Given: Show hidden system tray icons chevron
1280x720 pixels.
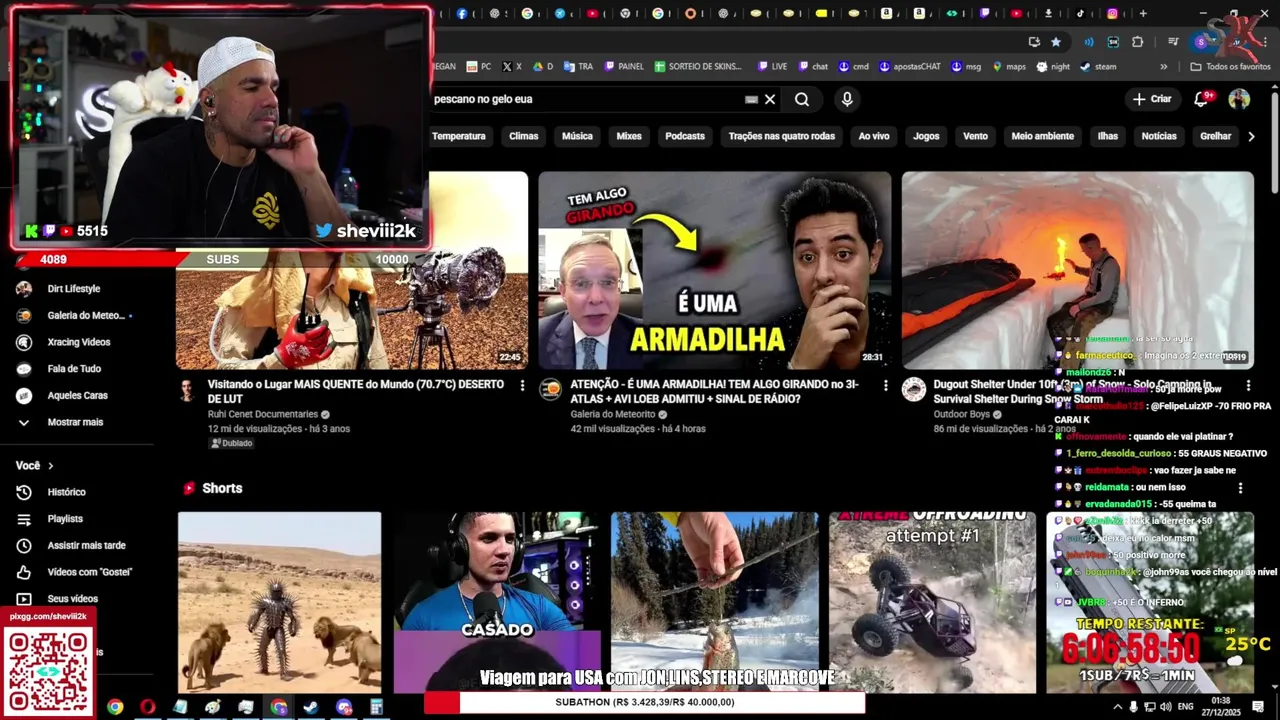Looking at the screenshot, I should [1118, 707].
